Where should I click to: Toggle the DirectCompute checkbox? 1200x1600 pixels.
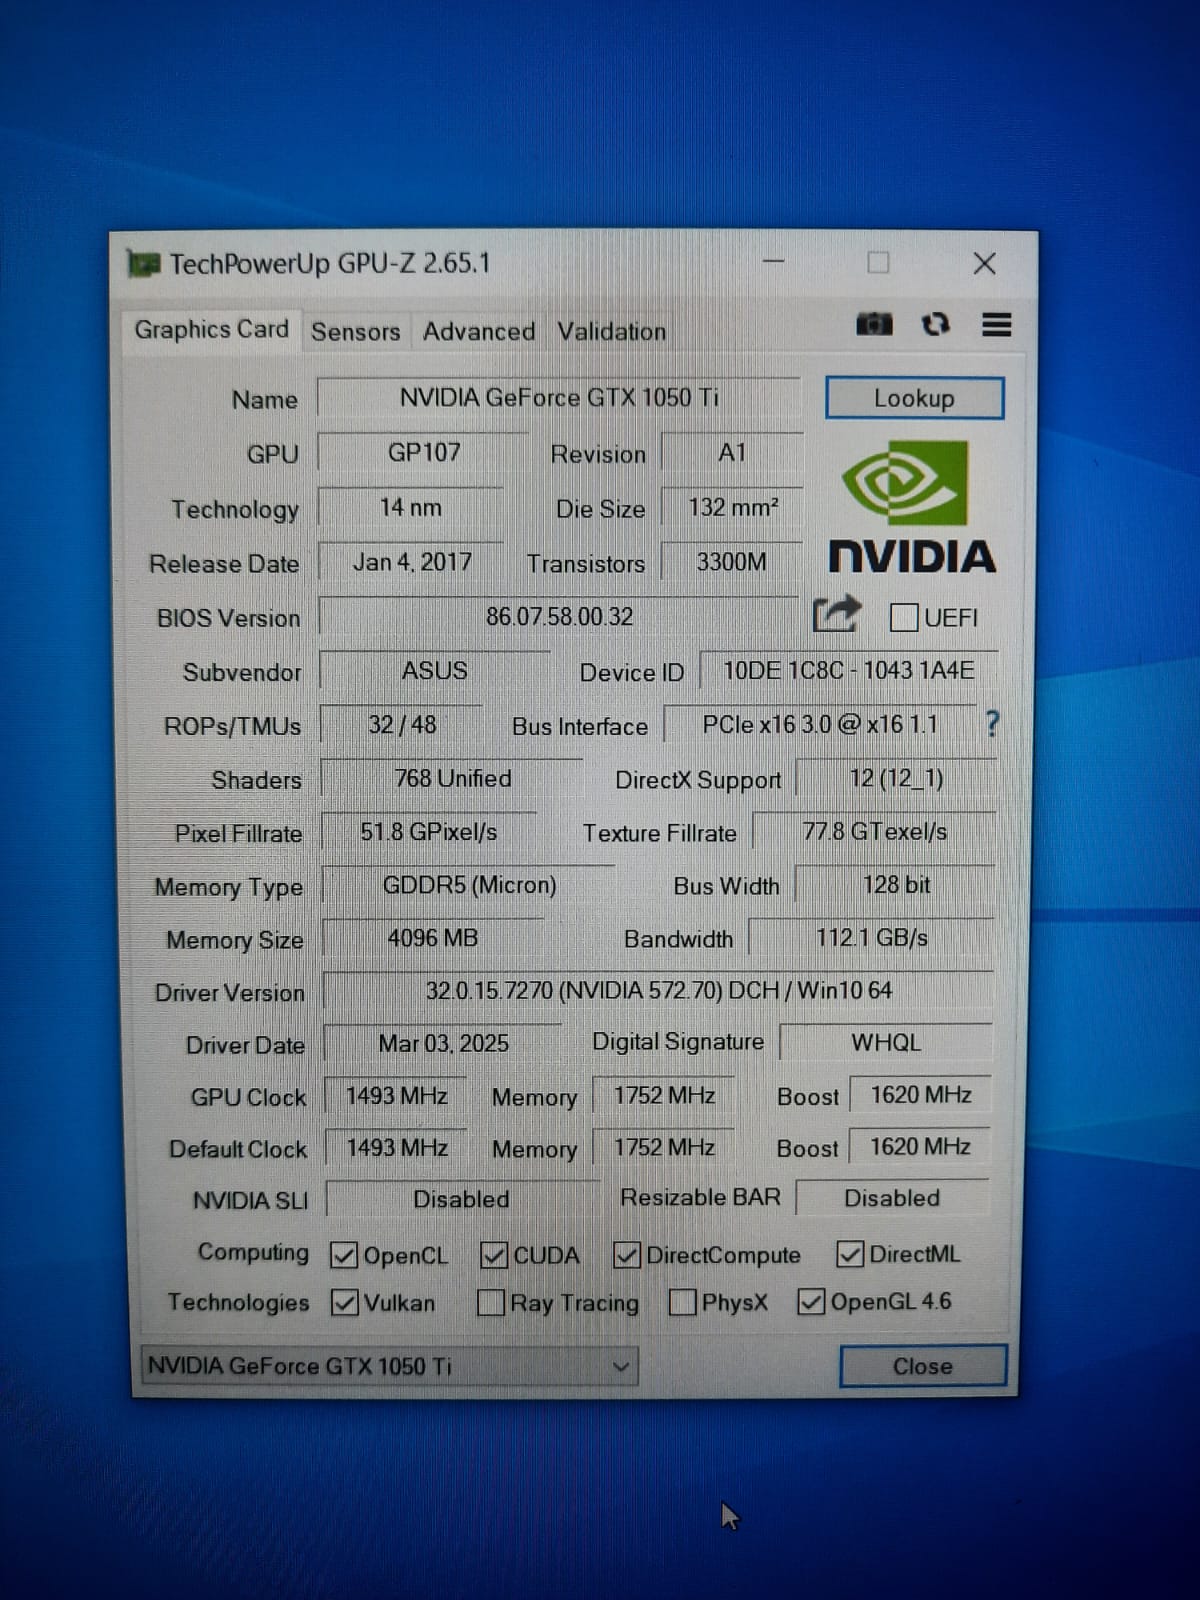[x=627, y=1254]
